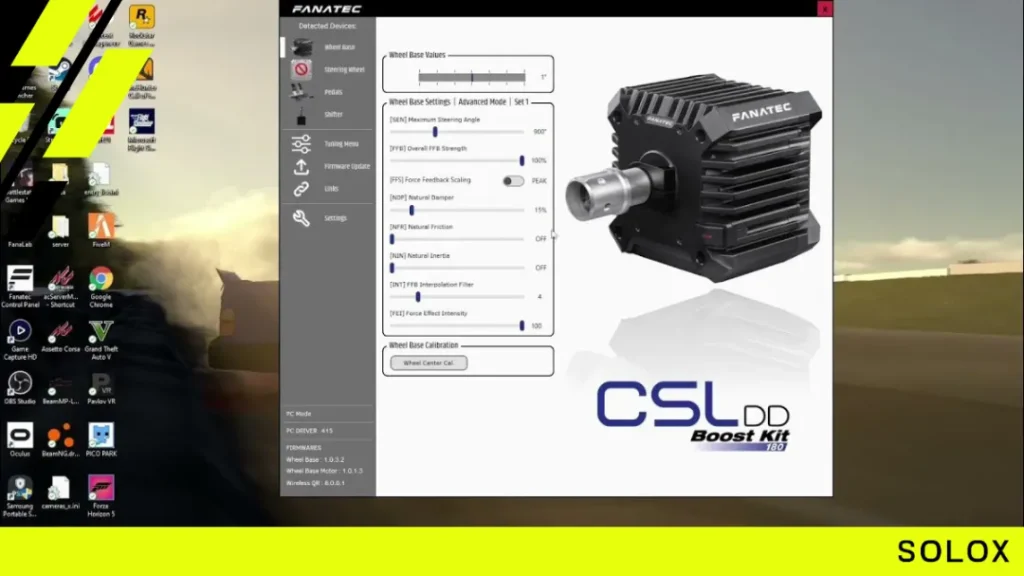Open the Settings wrench icon
1024x576 pixels.
click(x=301, y=217)
